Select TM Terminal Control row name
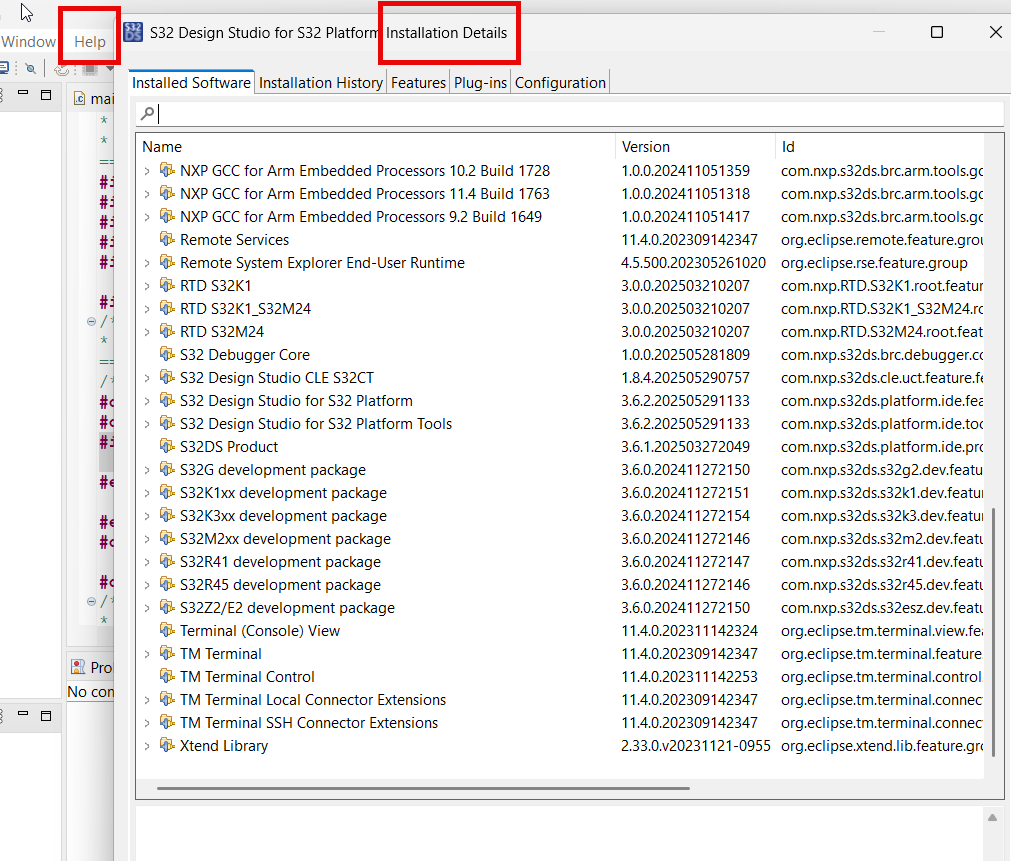Screen dimensions: 1011x861 (x=247, y=677)
